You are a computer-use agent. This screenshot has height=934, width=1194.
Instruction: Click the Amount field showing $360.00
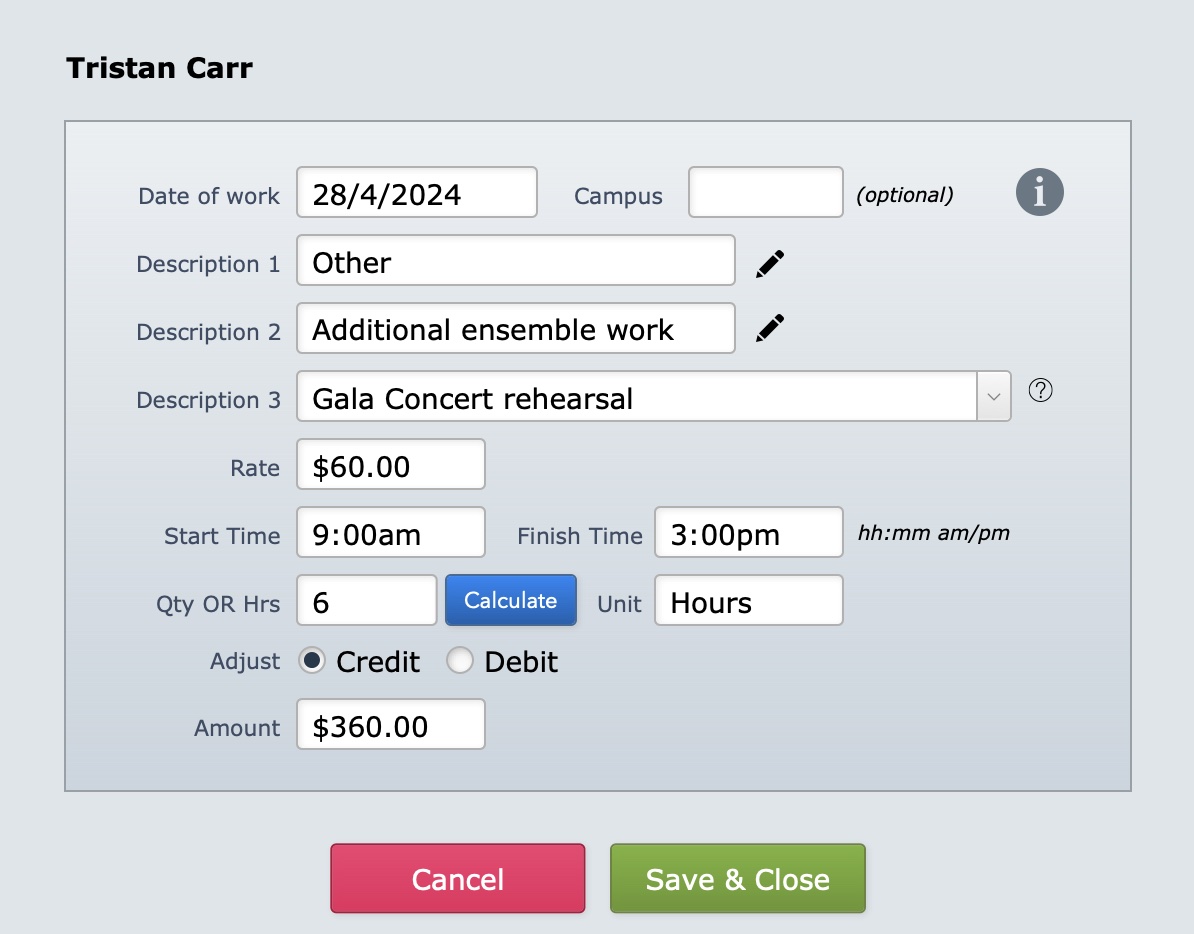(391, 724)
